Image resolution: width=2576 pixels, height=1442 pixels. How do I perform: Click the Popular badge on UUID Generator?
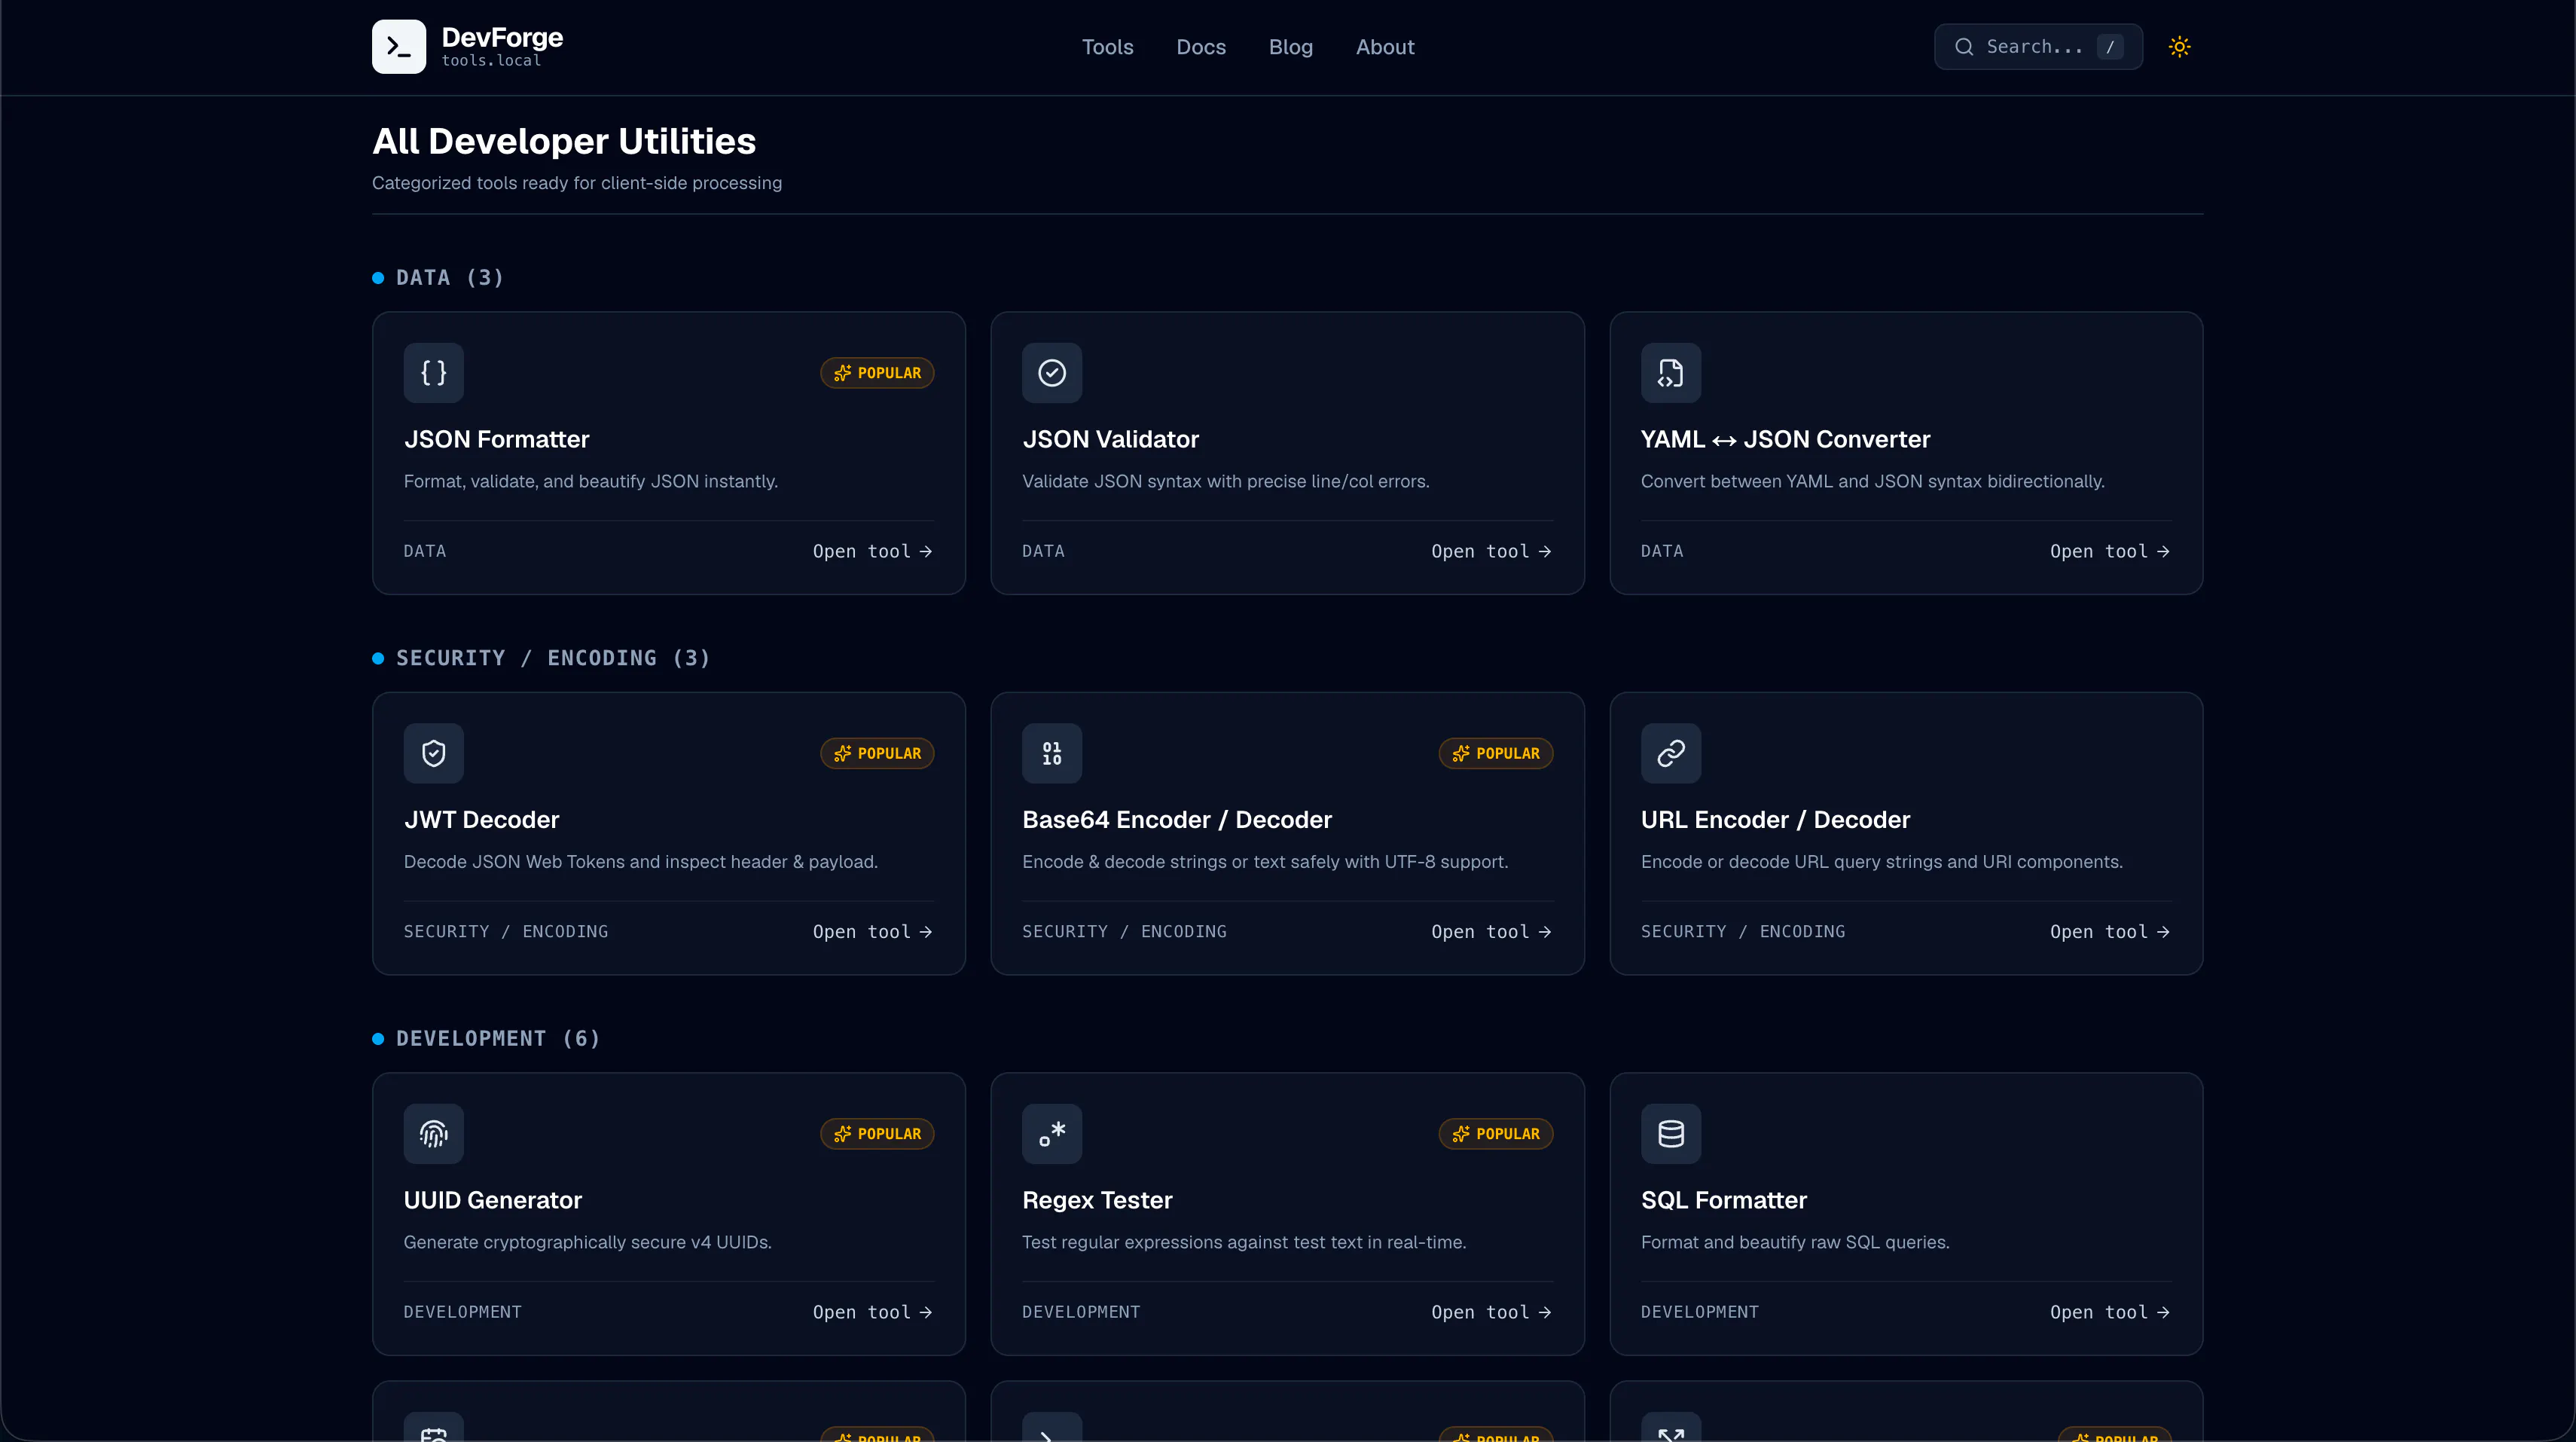click(x=877, y=1133)
